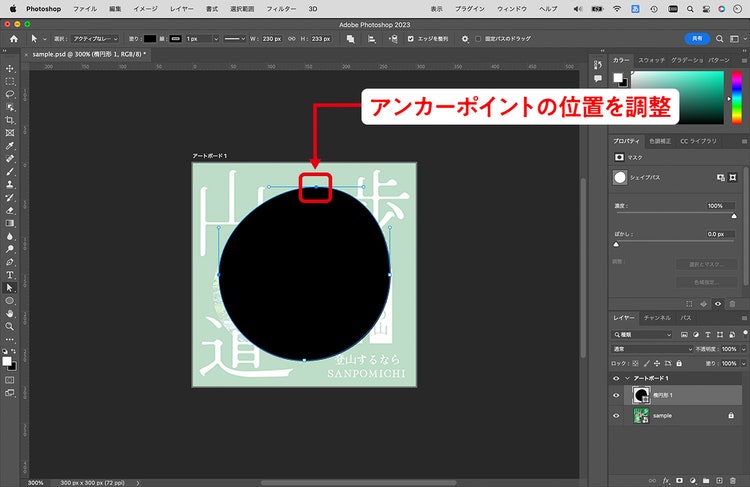Create a new group folder icon

pyautogui.click(x=706, y=480)
